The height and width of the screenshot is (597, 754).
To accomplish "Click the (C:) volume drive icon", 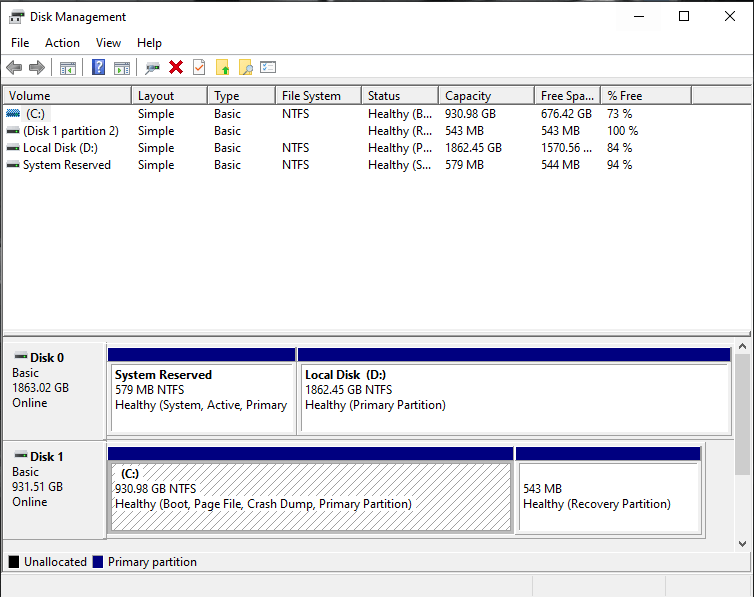I will (x=13, y=113).
